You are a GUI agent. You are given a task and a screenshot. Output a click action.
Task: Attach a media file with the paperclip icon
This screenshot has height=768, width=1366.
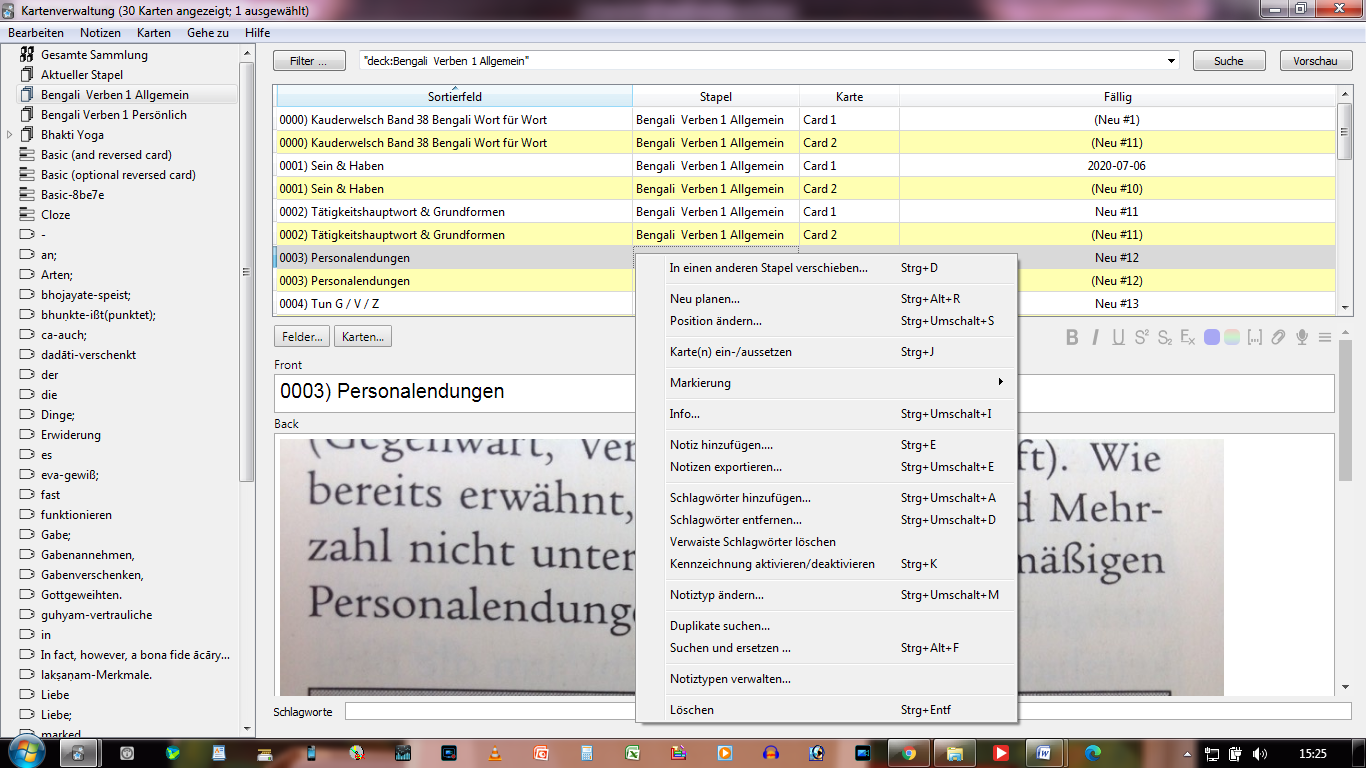[x=1278, y=337]
